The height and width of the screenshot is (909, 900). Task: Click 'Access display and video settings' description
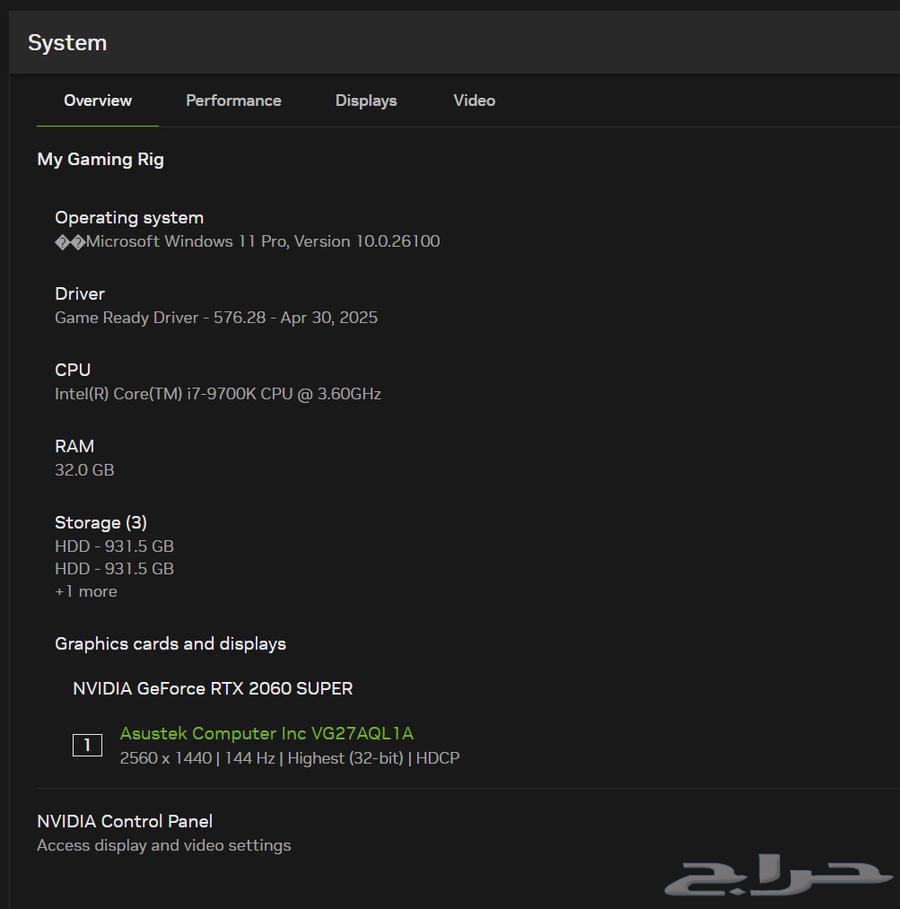click(164, 845)
